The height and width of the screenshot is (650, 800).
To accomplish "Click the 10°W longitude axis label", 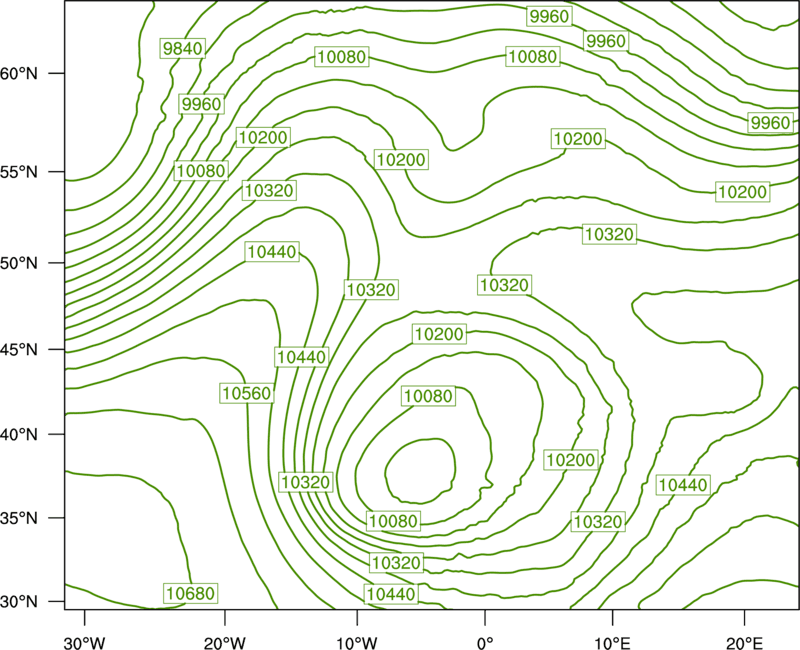I will [x=357, y=642].
